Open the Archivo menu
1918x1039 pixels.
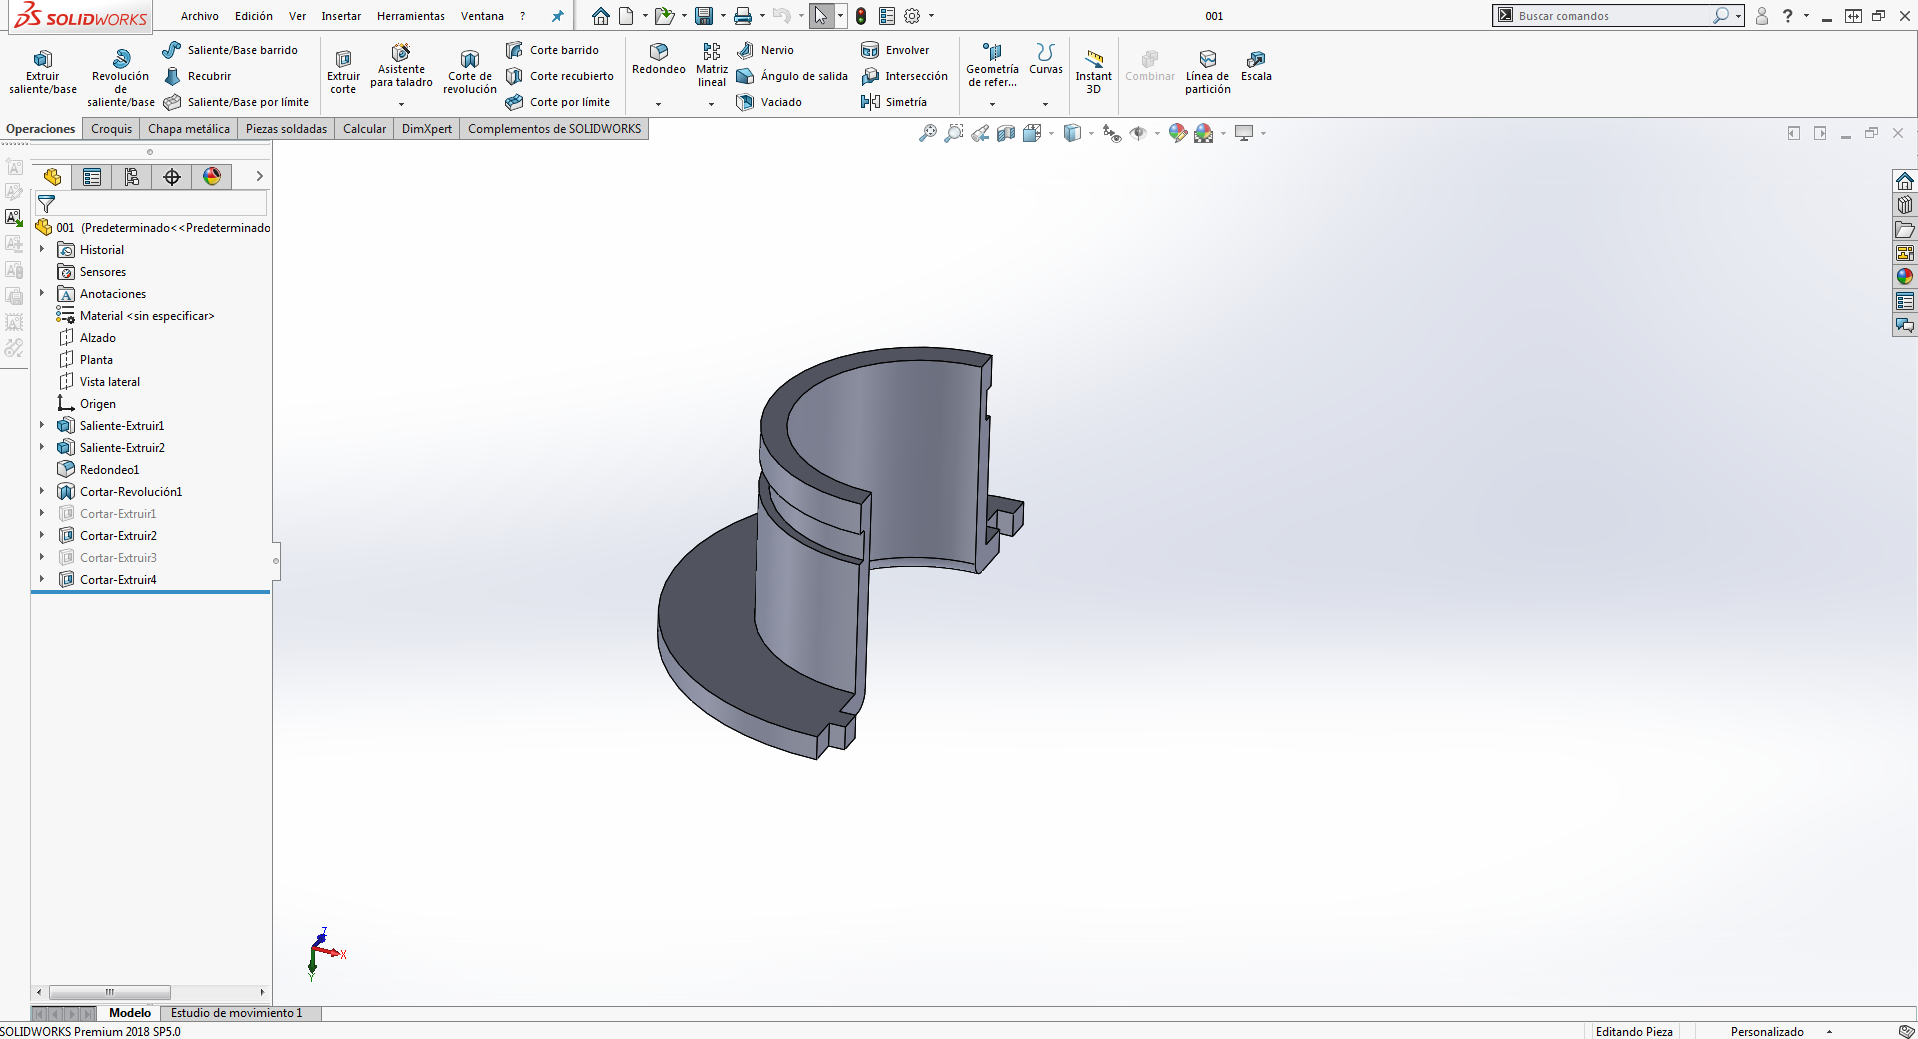pos(200,16)
